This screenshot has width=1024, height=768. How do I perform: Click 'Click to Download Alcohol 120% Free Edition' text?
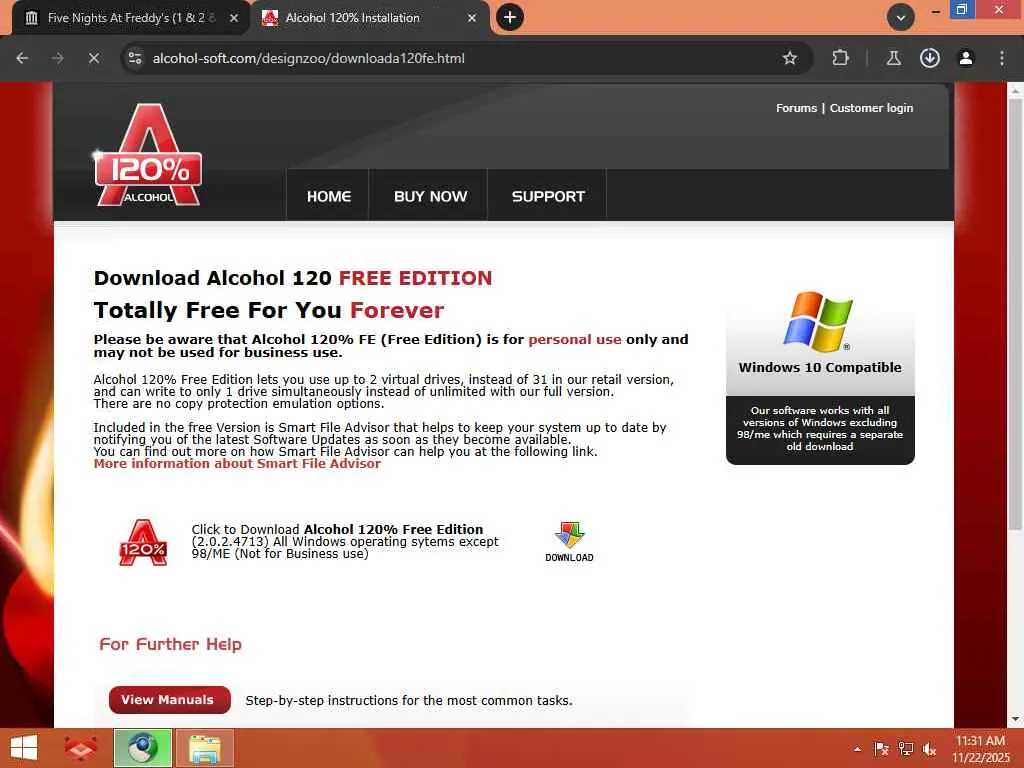tap(337, 530)
